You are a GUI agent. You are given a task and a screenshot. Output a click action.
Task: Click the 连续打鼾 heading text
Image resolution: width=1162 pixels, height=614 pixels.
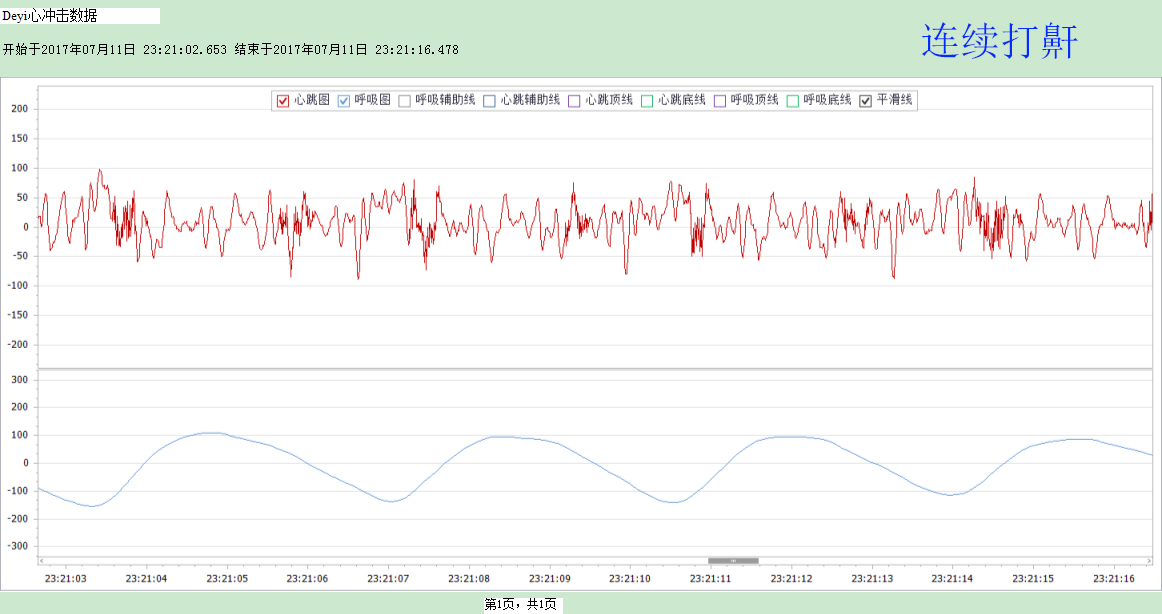[999, 42]
